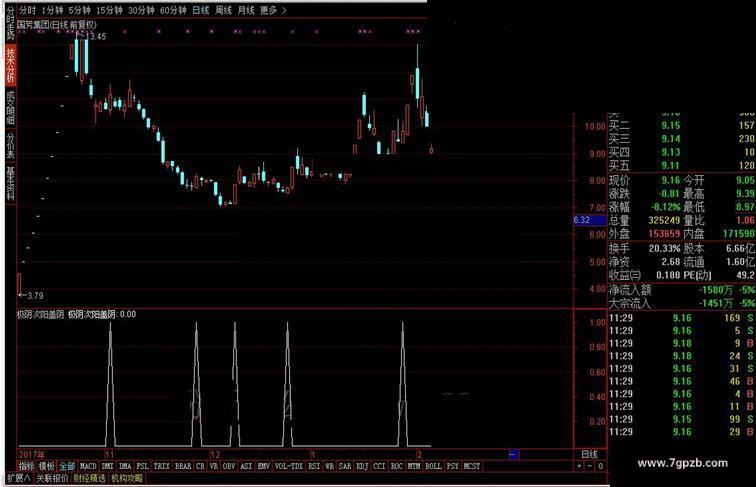The width and height of the screenshot is (756, 487).
Task: Apply the EMV indicator
Action: point(263,466)
